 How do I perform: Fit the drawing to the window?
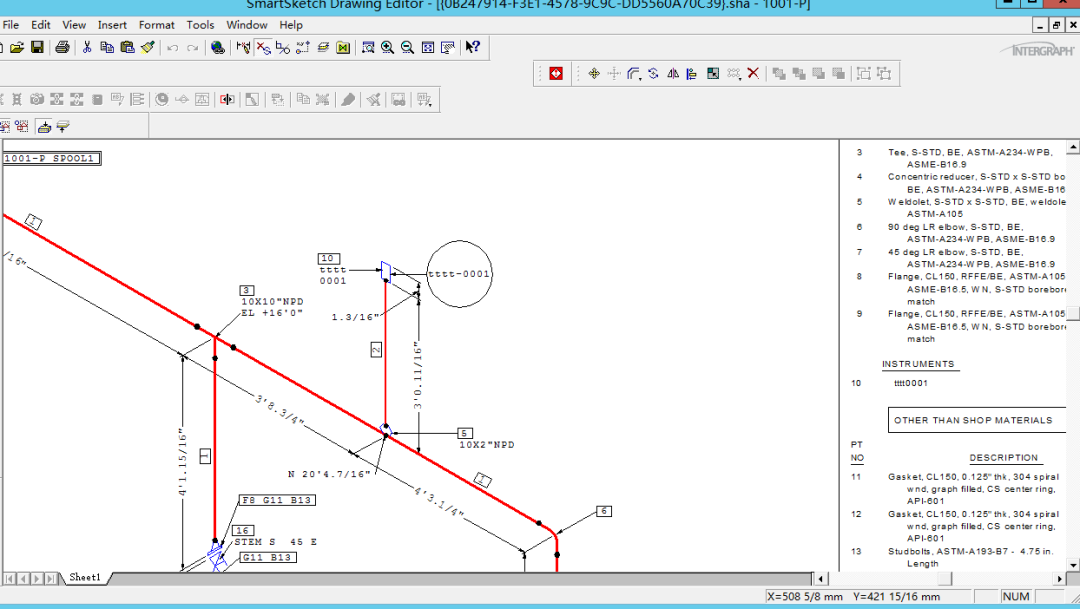(428, 47)
